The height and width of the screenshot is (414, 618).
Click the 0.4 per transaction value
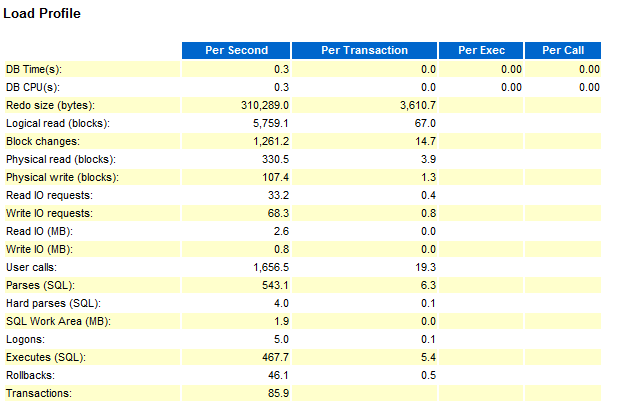[428, 196]
